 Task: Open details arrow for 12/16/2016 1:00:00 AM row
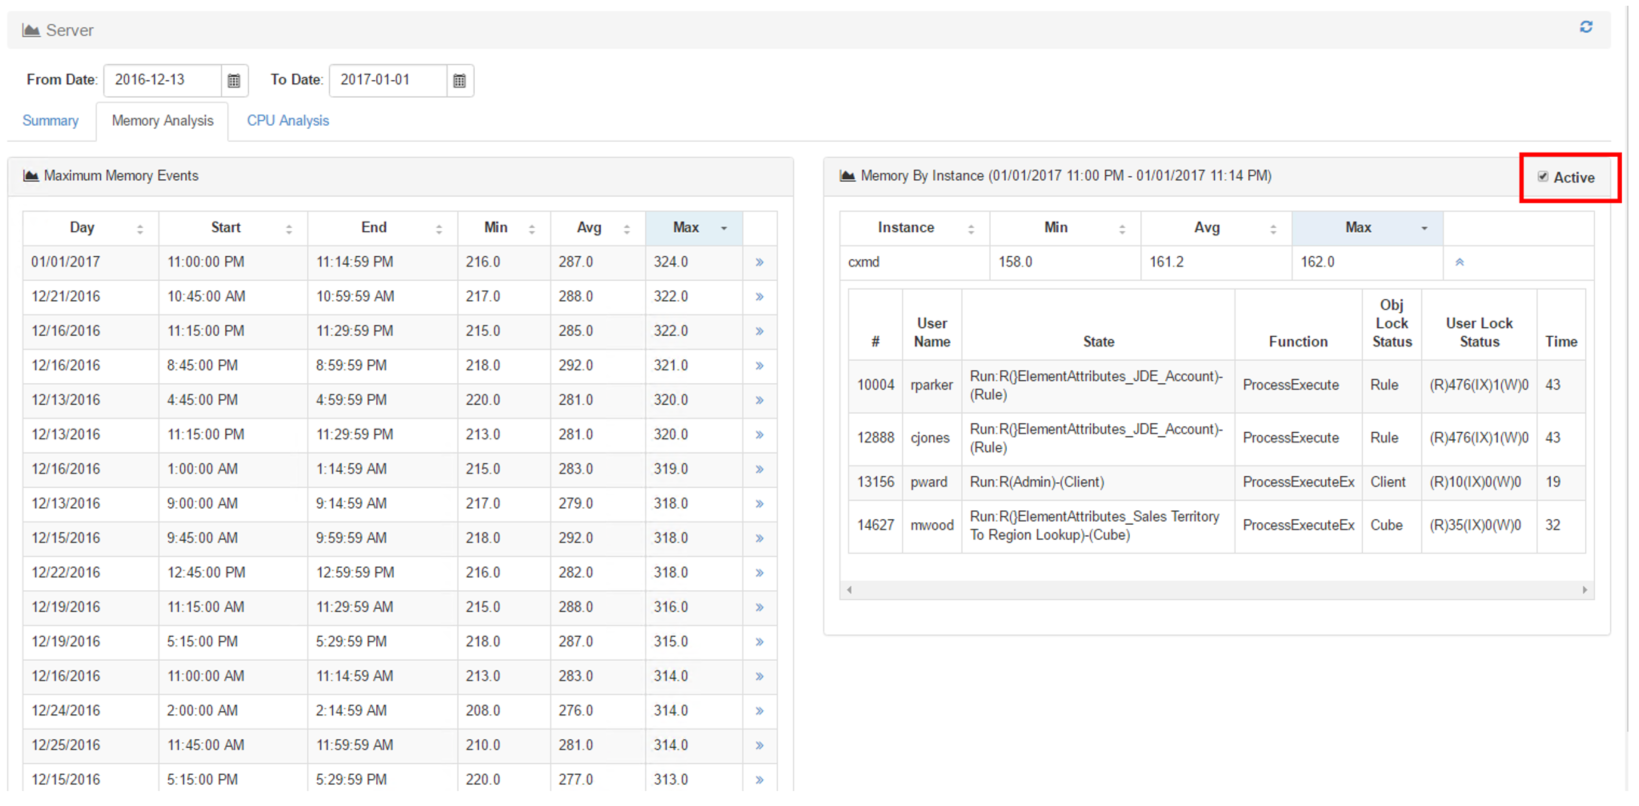760,469
